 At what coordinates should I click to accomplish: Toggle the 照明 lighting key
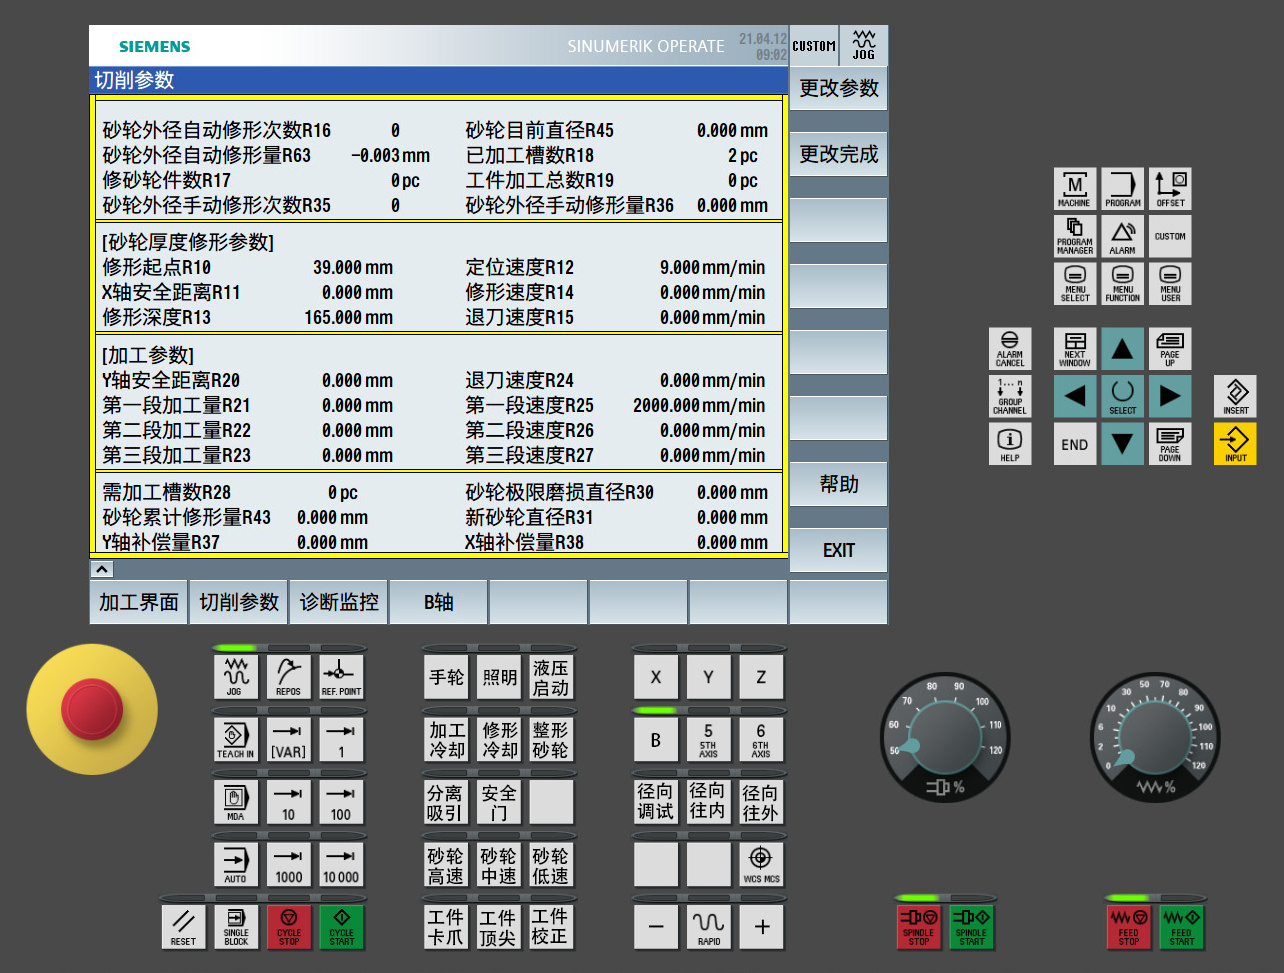coord(499,677)
